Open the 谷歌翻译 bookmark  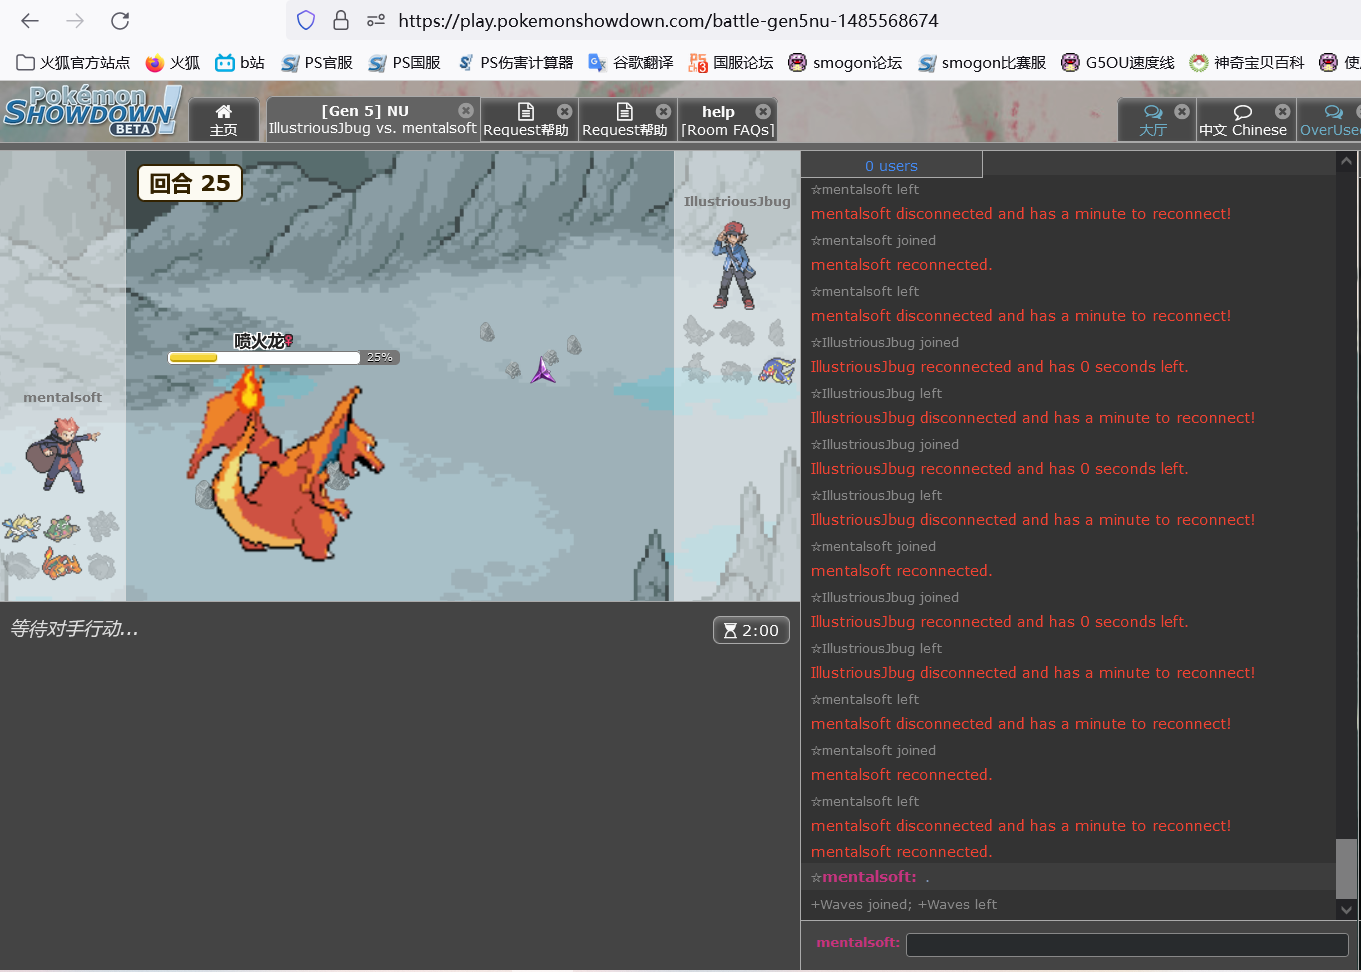631,62
